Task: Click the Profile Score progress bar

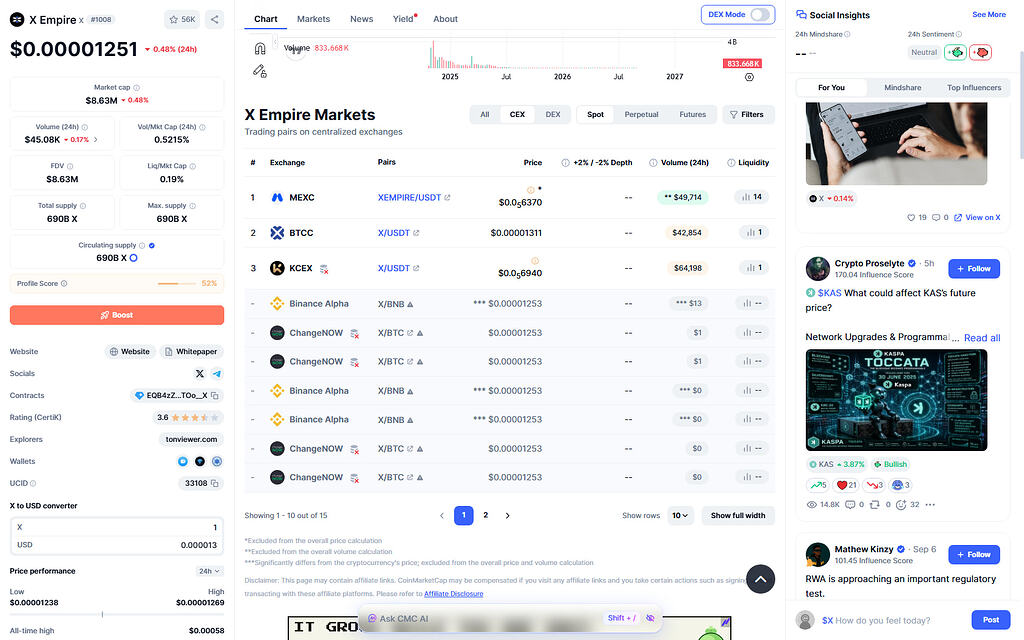Action: tap(176, 283)
